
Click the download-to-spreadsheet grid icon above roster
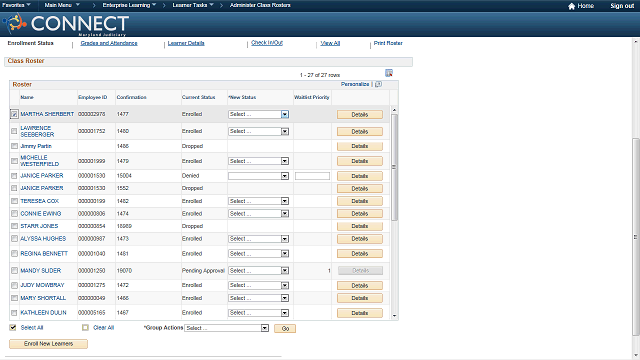coord(389,73)
